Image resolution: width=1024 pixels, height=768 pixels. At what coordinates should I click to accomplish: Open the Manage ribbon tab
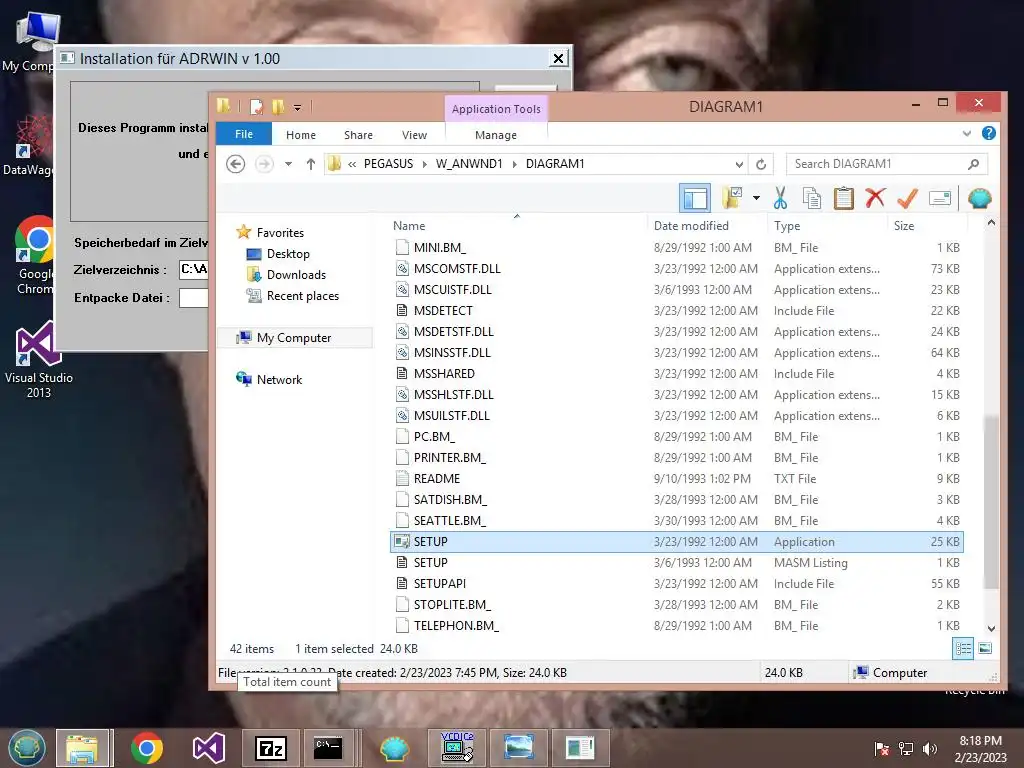[496, 135]
